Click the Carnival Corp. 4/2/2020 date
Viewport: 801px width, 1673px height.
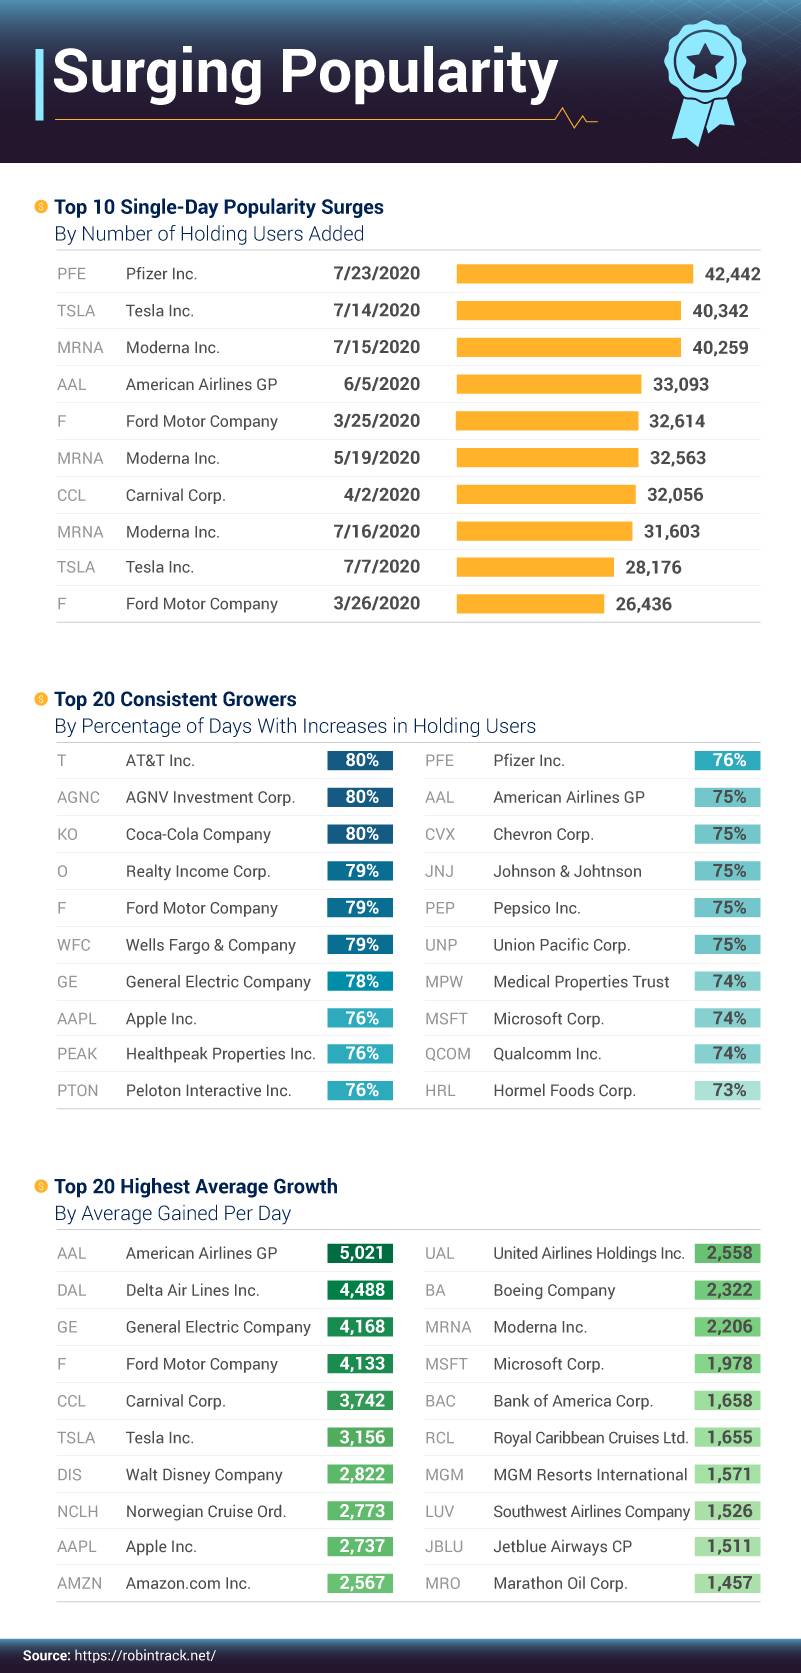[381, 495]
